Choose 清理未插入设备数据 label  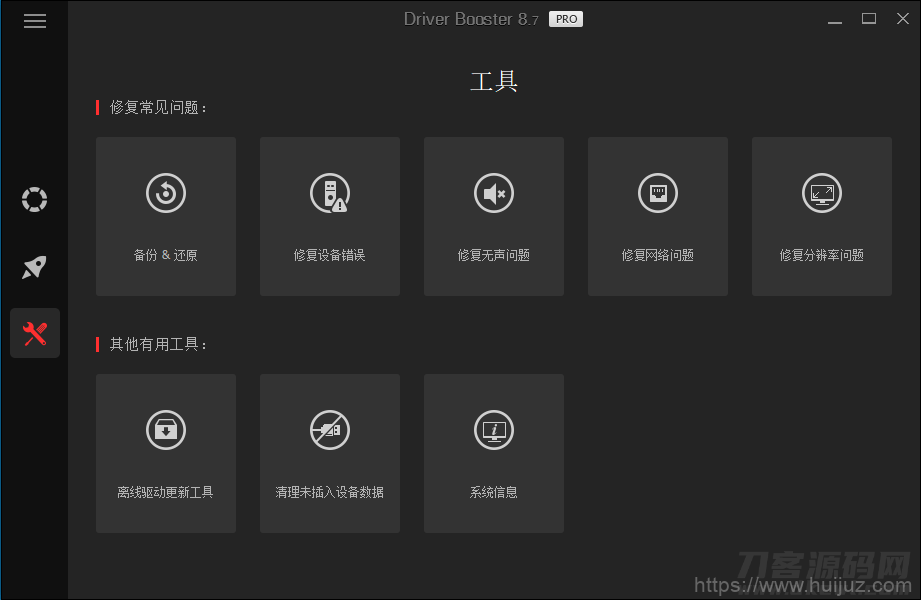tap(330, 492)
